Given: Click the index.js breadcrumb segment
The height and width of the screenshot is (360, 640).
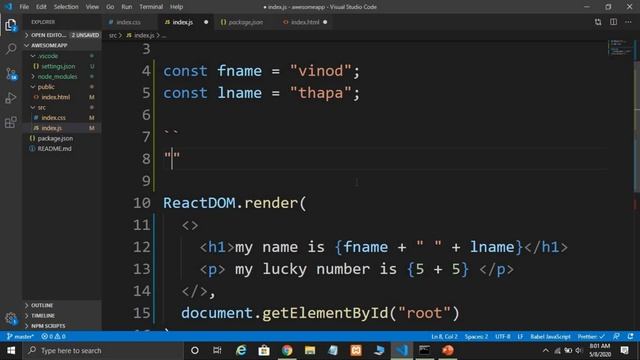Looking at the screenshot, I should point(140,36).
